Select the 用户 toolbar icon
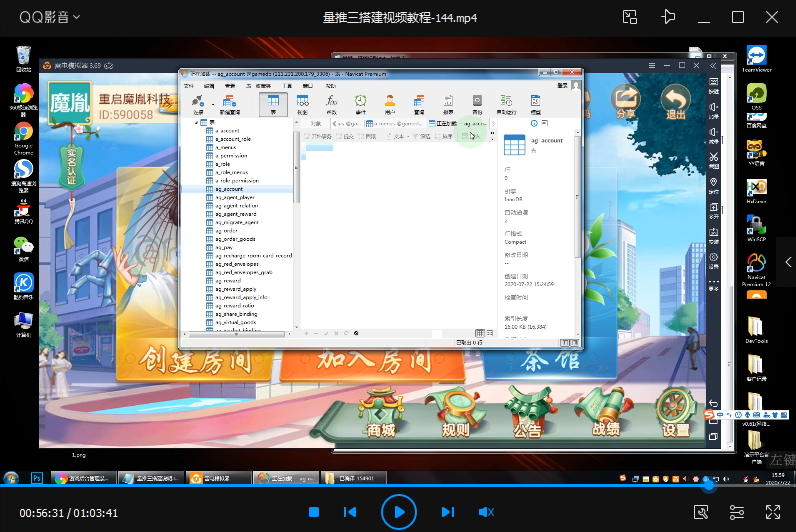This screenshot has height=532, width=796. click(389, 104)
